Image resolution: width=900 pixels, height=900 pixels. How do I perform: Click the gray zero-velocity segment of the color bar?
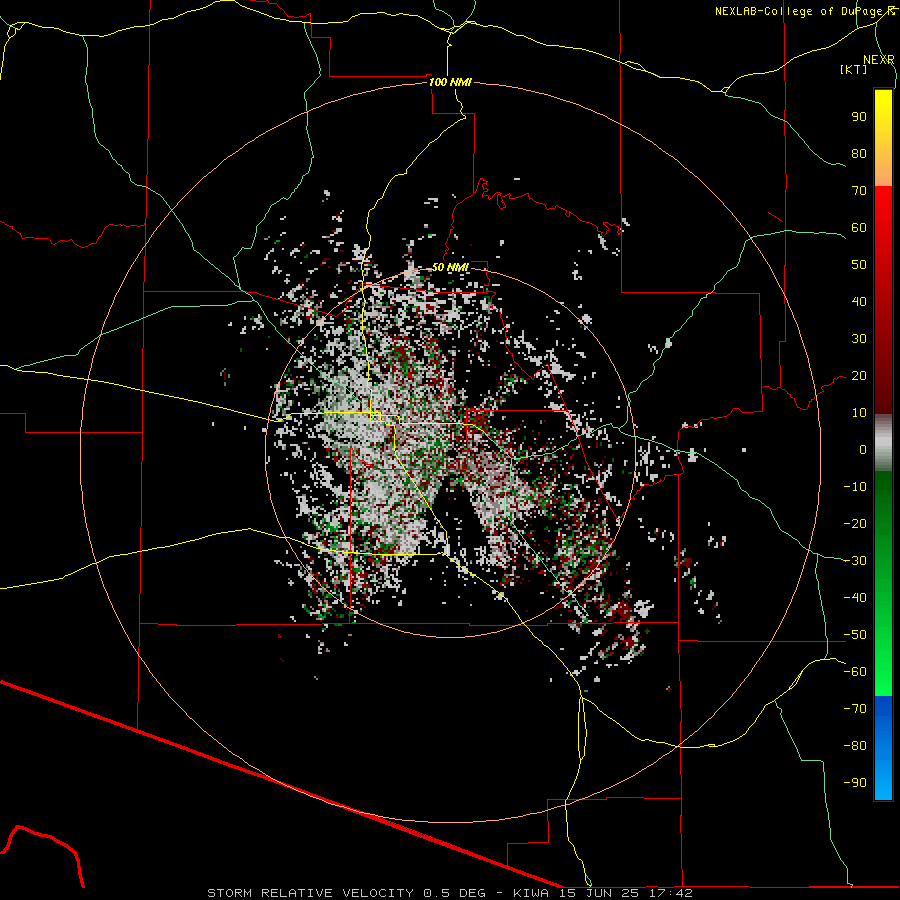[883, 442]
